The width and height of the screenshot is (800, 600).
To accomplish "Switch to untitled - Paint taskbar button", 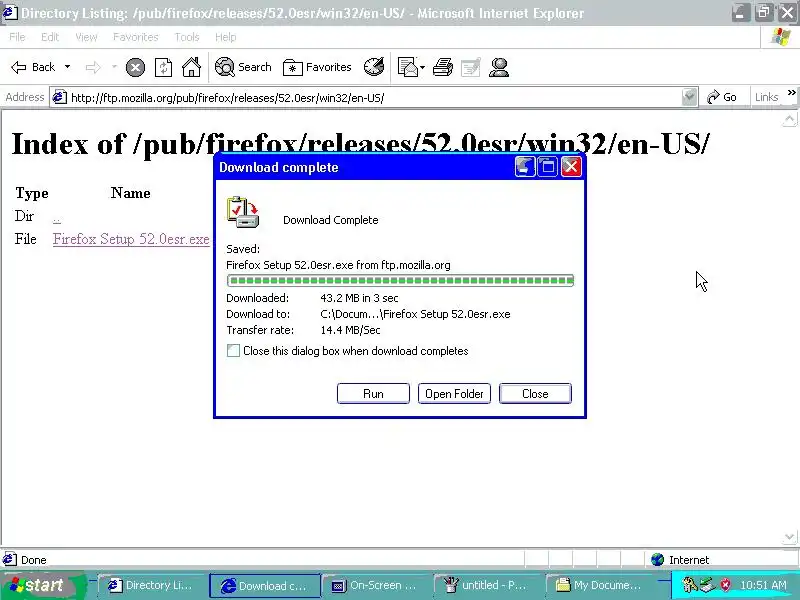I will (x=487, y=585).
